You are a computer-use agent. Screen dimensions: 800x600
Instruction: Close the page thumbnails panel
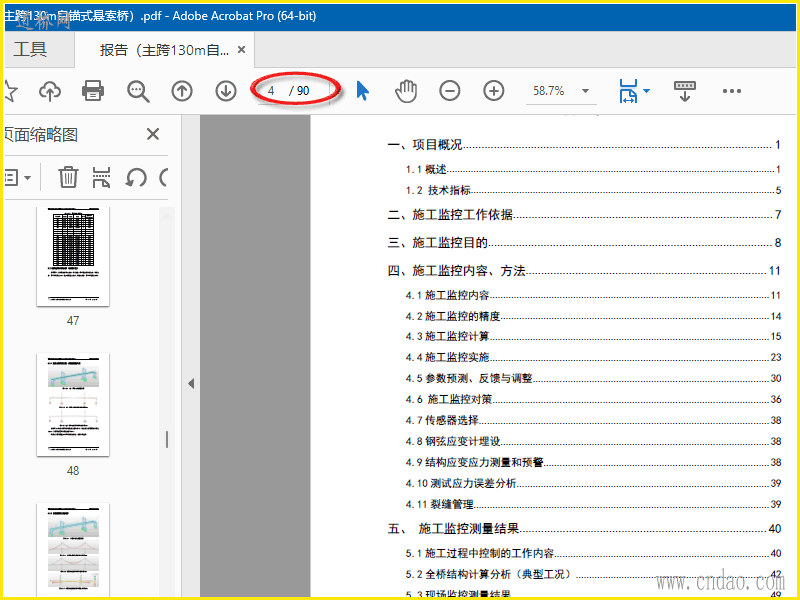[x=153, y=134]
